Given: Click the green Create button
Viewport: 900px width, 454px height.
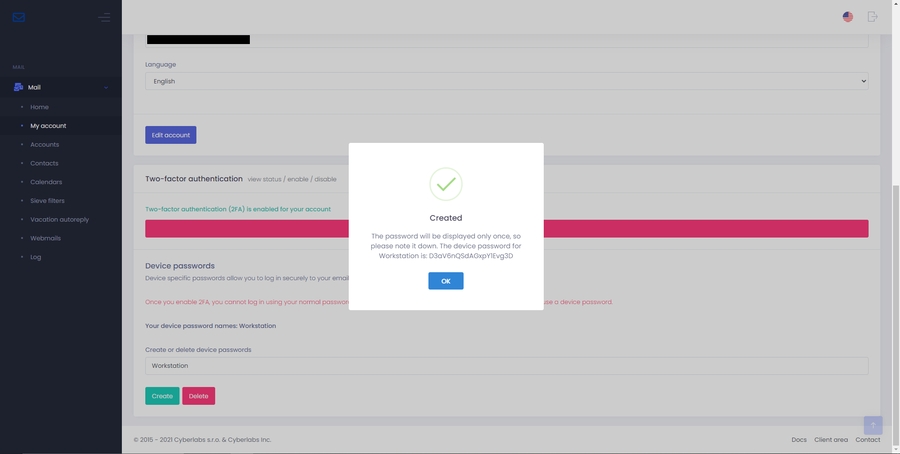Looking at the screenshot, I should 162,396.
